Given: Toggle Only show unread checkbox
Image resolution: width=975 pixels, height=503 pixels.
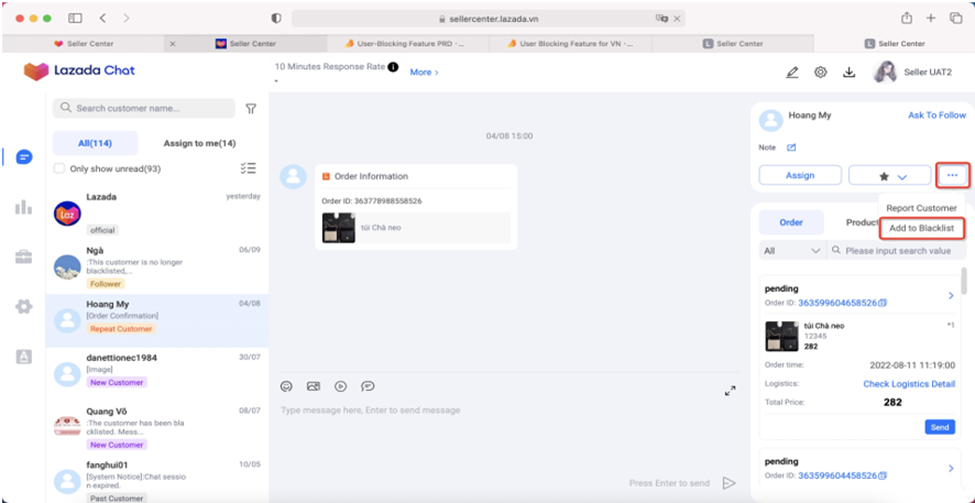Looking at the screenshot, I should click(x=59, y=168).
